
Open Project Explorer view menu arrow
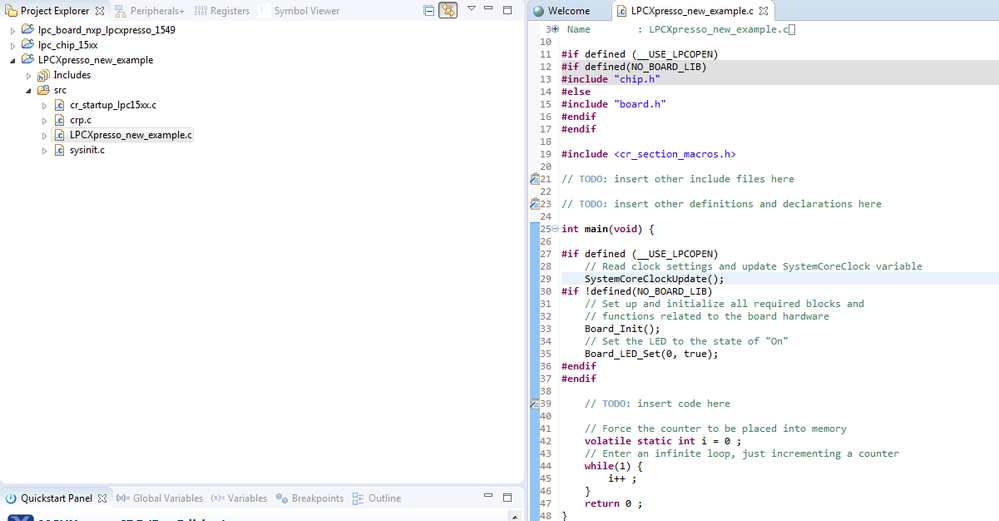tap(471, 9)
